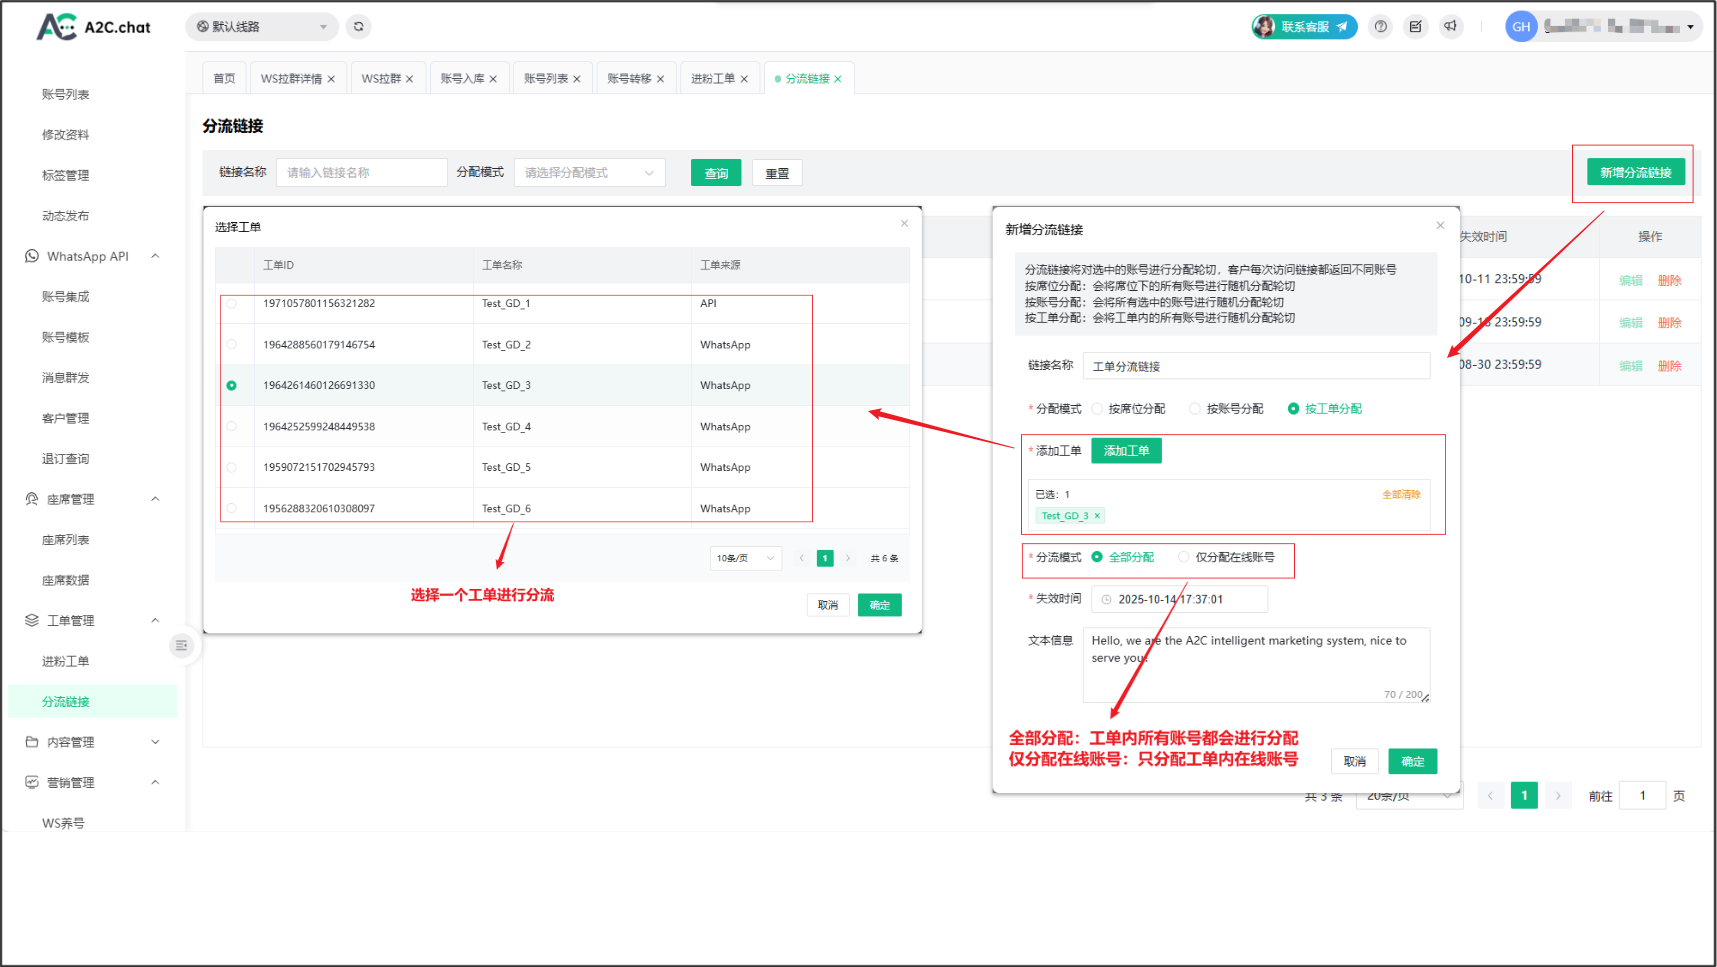
Task: Click the refresh icon beside the line selector
Action: tap(359, 27)
